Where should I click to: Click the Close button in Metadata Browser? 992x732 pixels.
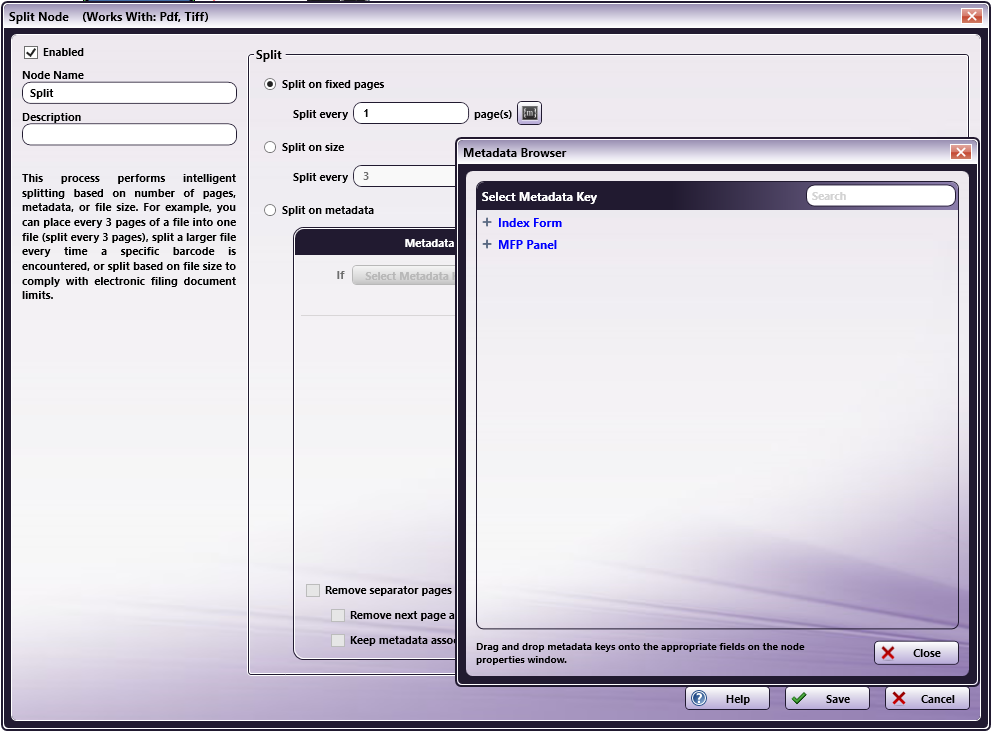(x=915, y=653)
